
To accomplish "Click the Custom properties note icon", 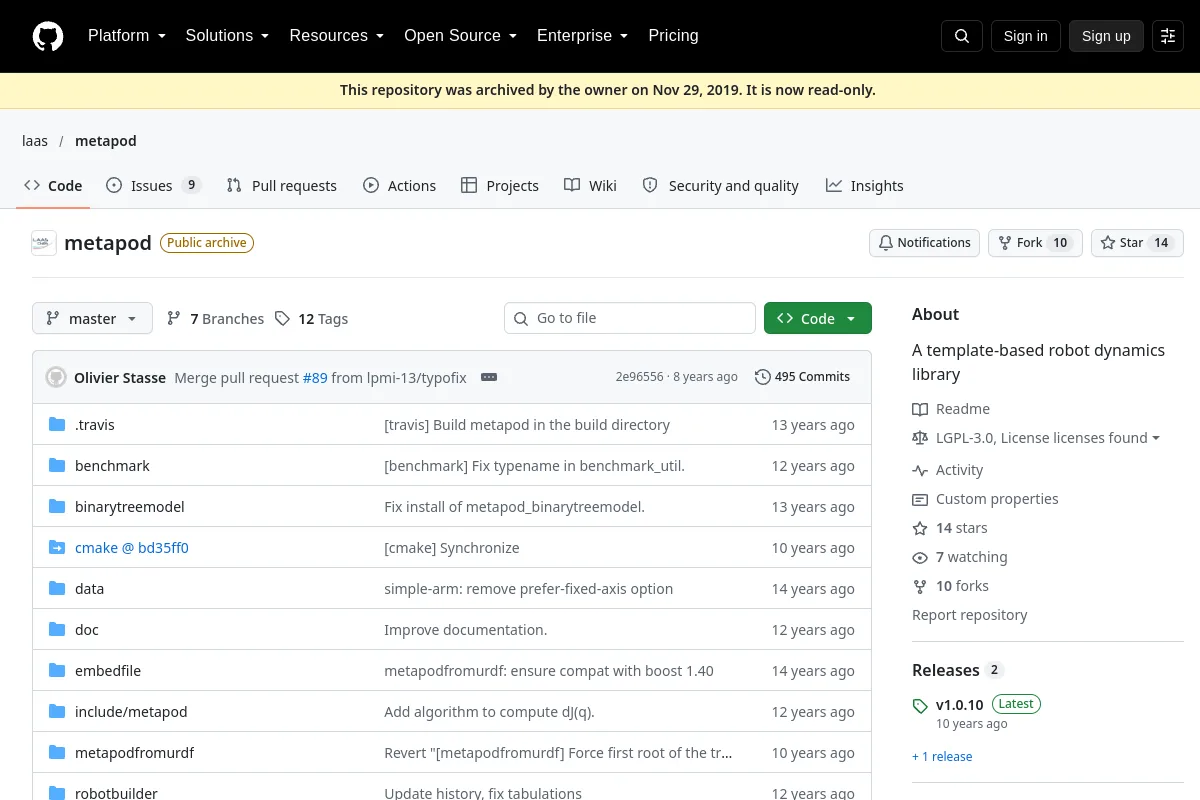I will coord(920,499).
